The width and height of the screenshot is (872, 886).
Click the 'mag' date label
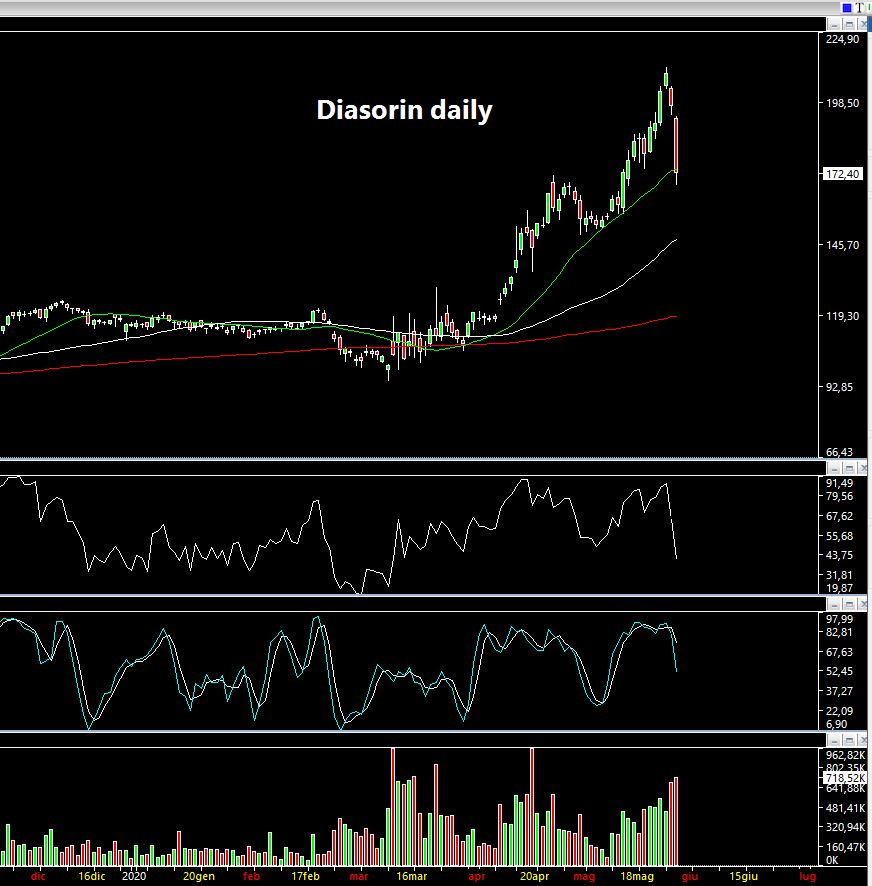point(584,876)
